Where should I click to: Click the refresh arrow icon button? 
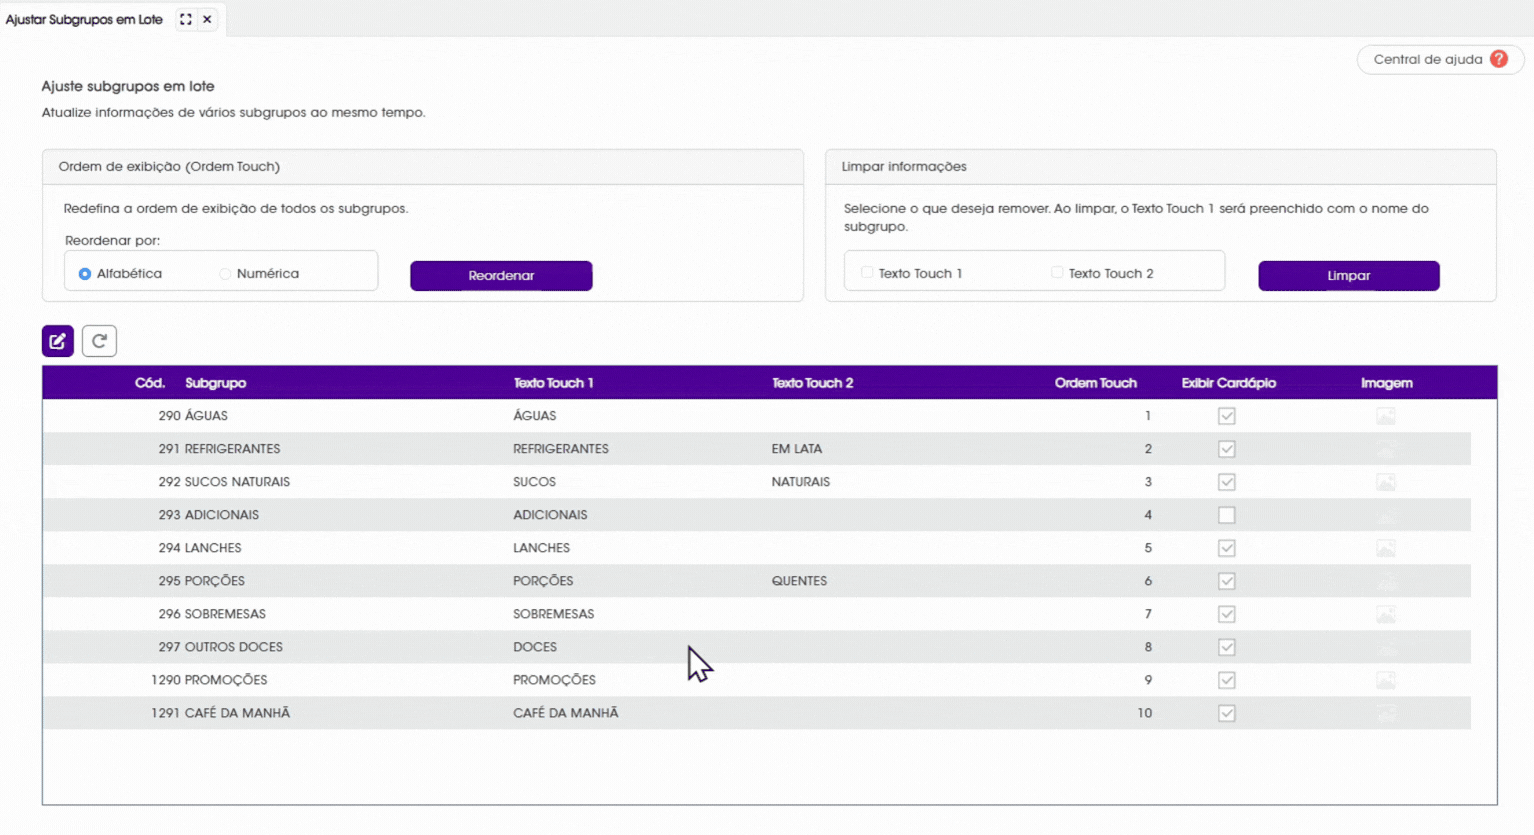[x=99, y=341]
